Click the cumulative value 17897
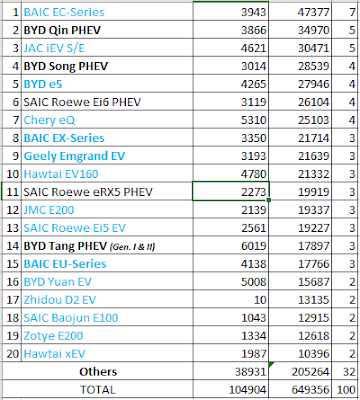The width and height of the screenshot is (360, 400). coord(300,246)
